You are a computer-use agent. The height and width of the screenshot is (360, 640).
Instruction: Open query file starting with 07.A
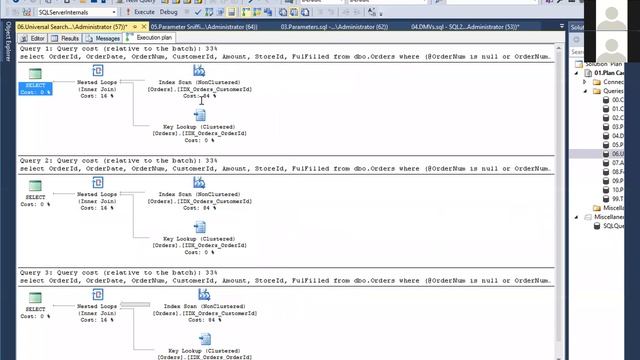point(613,163)
